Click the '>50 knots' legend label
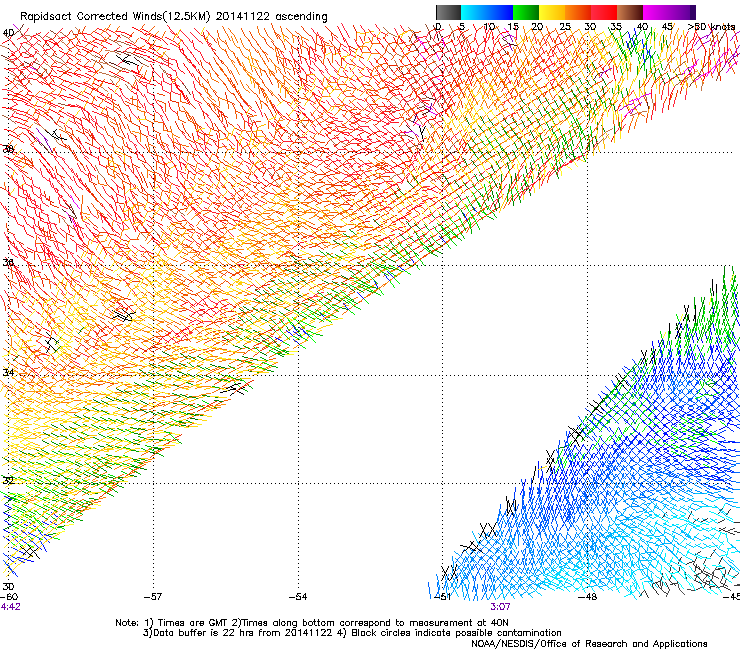The width and height of the screenshot is (740, 650). [712, 27]
